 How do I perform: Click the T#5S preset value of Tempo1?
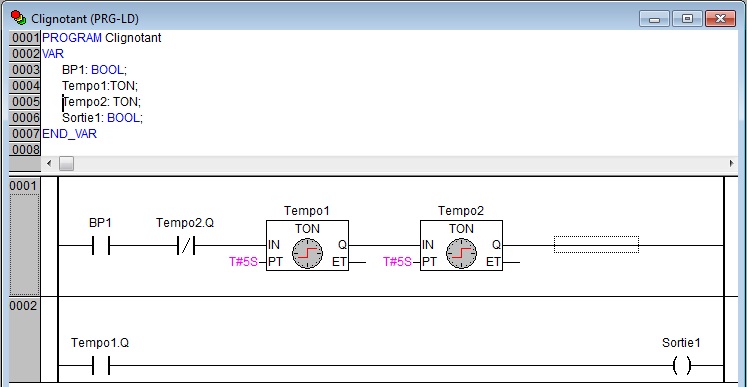pos(243,262)
